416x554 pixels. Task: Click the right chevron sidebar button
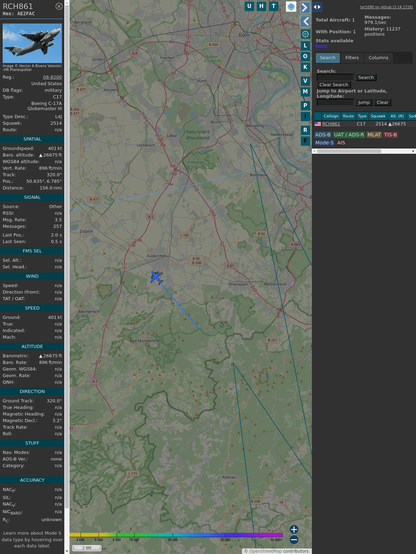(x=305, y=7)
